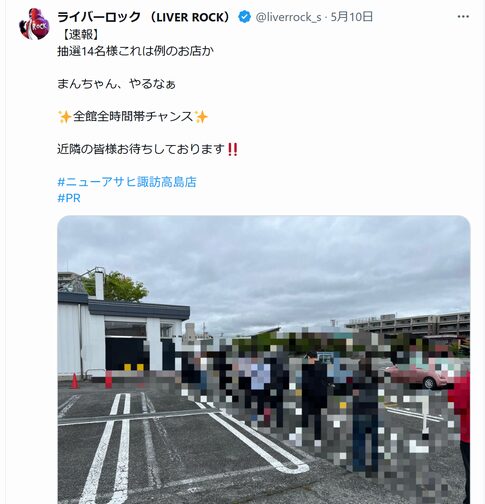
Task: Click the 全館全時間帯チャンス text
Action: [x=133, y=116]
